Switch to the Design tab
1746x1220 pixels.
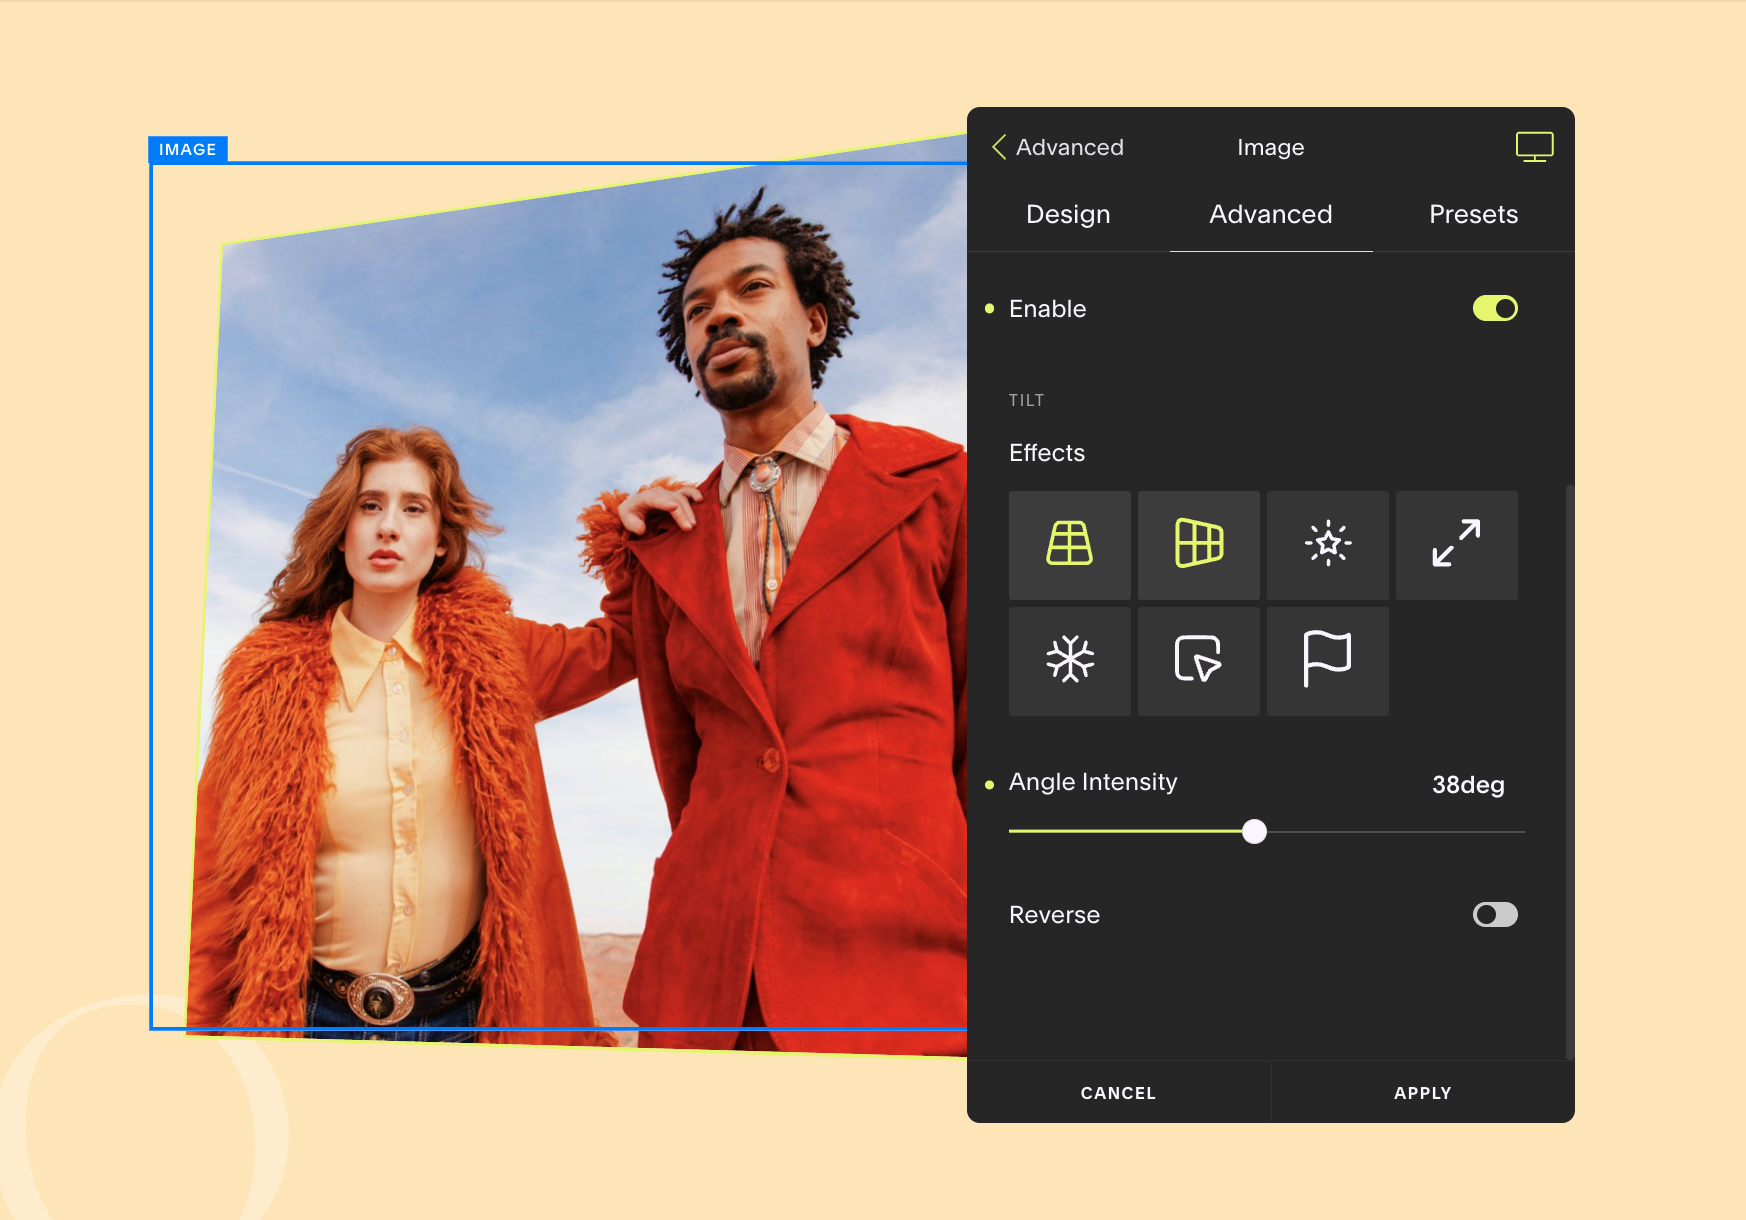click(x=1068, y=214)
